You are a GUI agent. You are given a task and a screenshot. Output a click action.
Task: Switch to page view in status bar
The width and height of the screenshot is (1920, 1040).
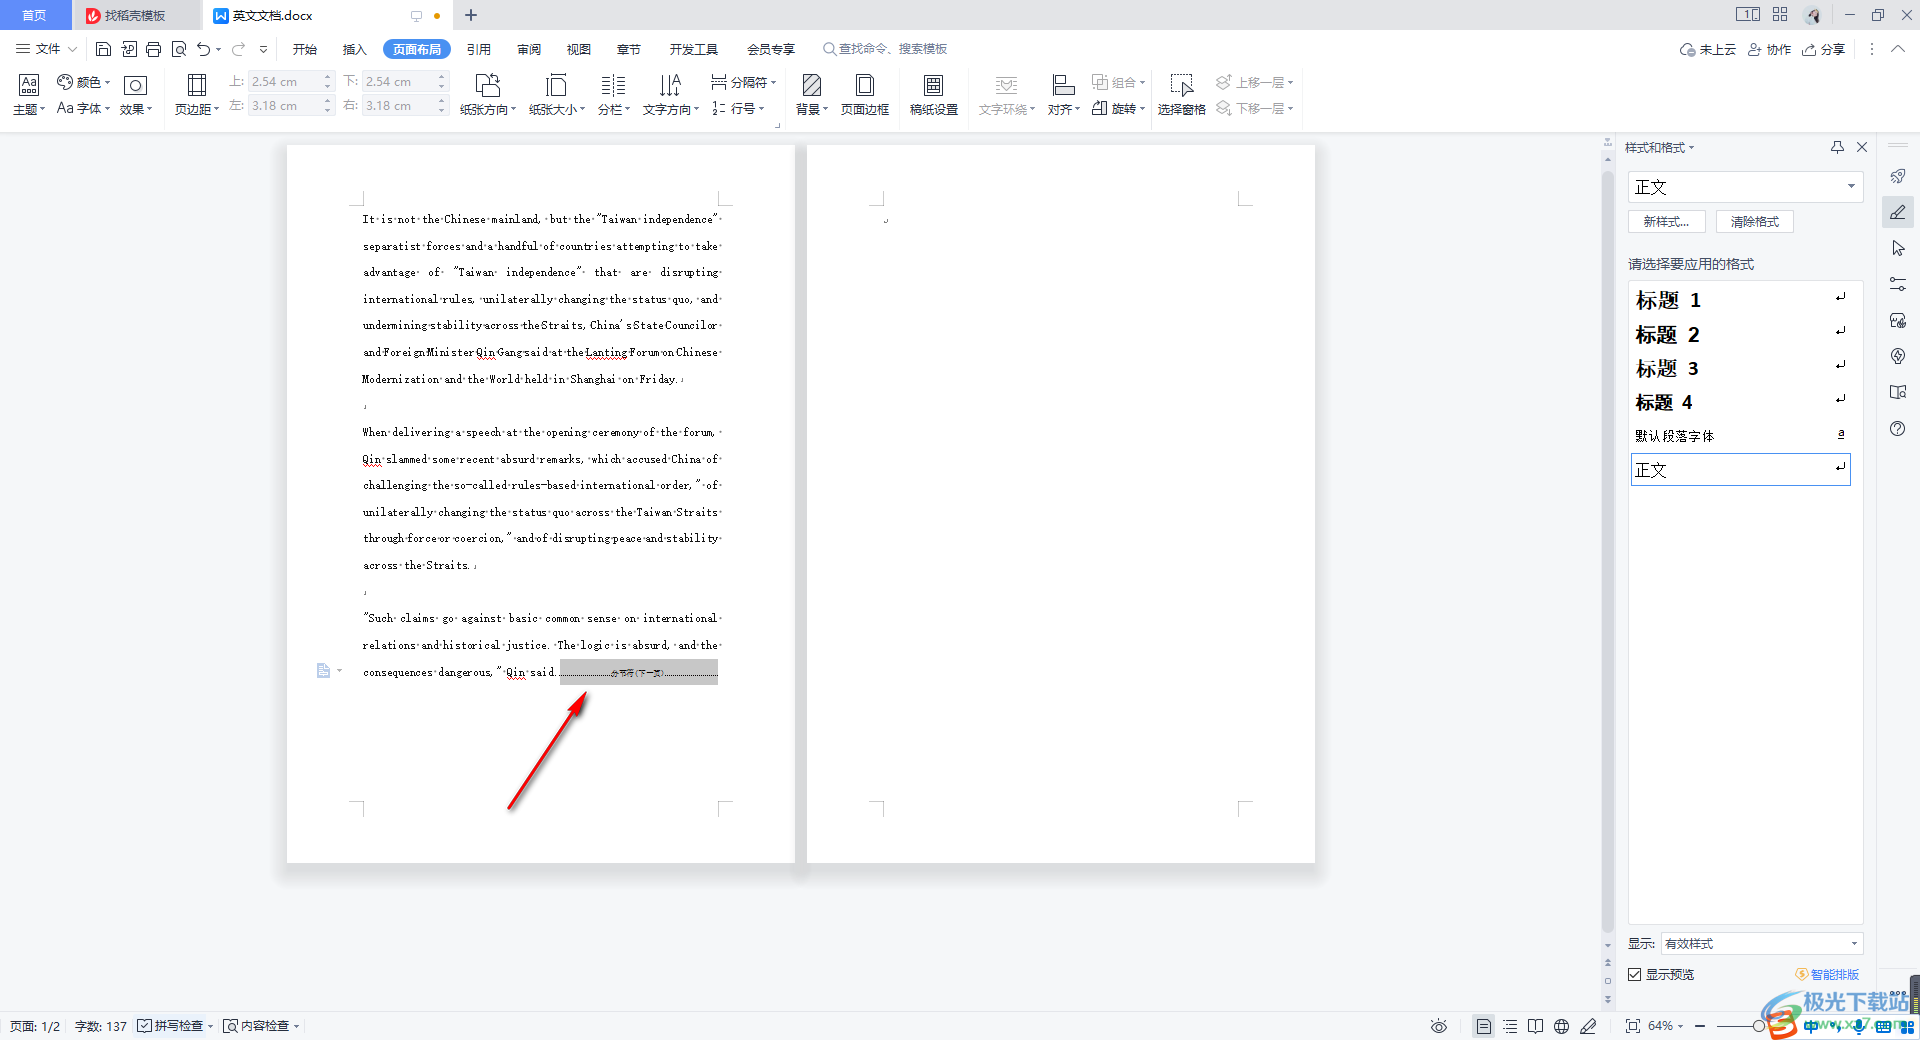tap(1484, 1026)
